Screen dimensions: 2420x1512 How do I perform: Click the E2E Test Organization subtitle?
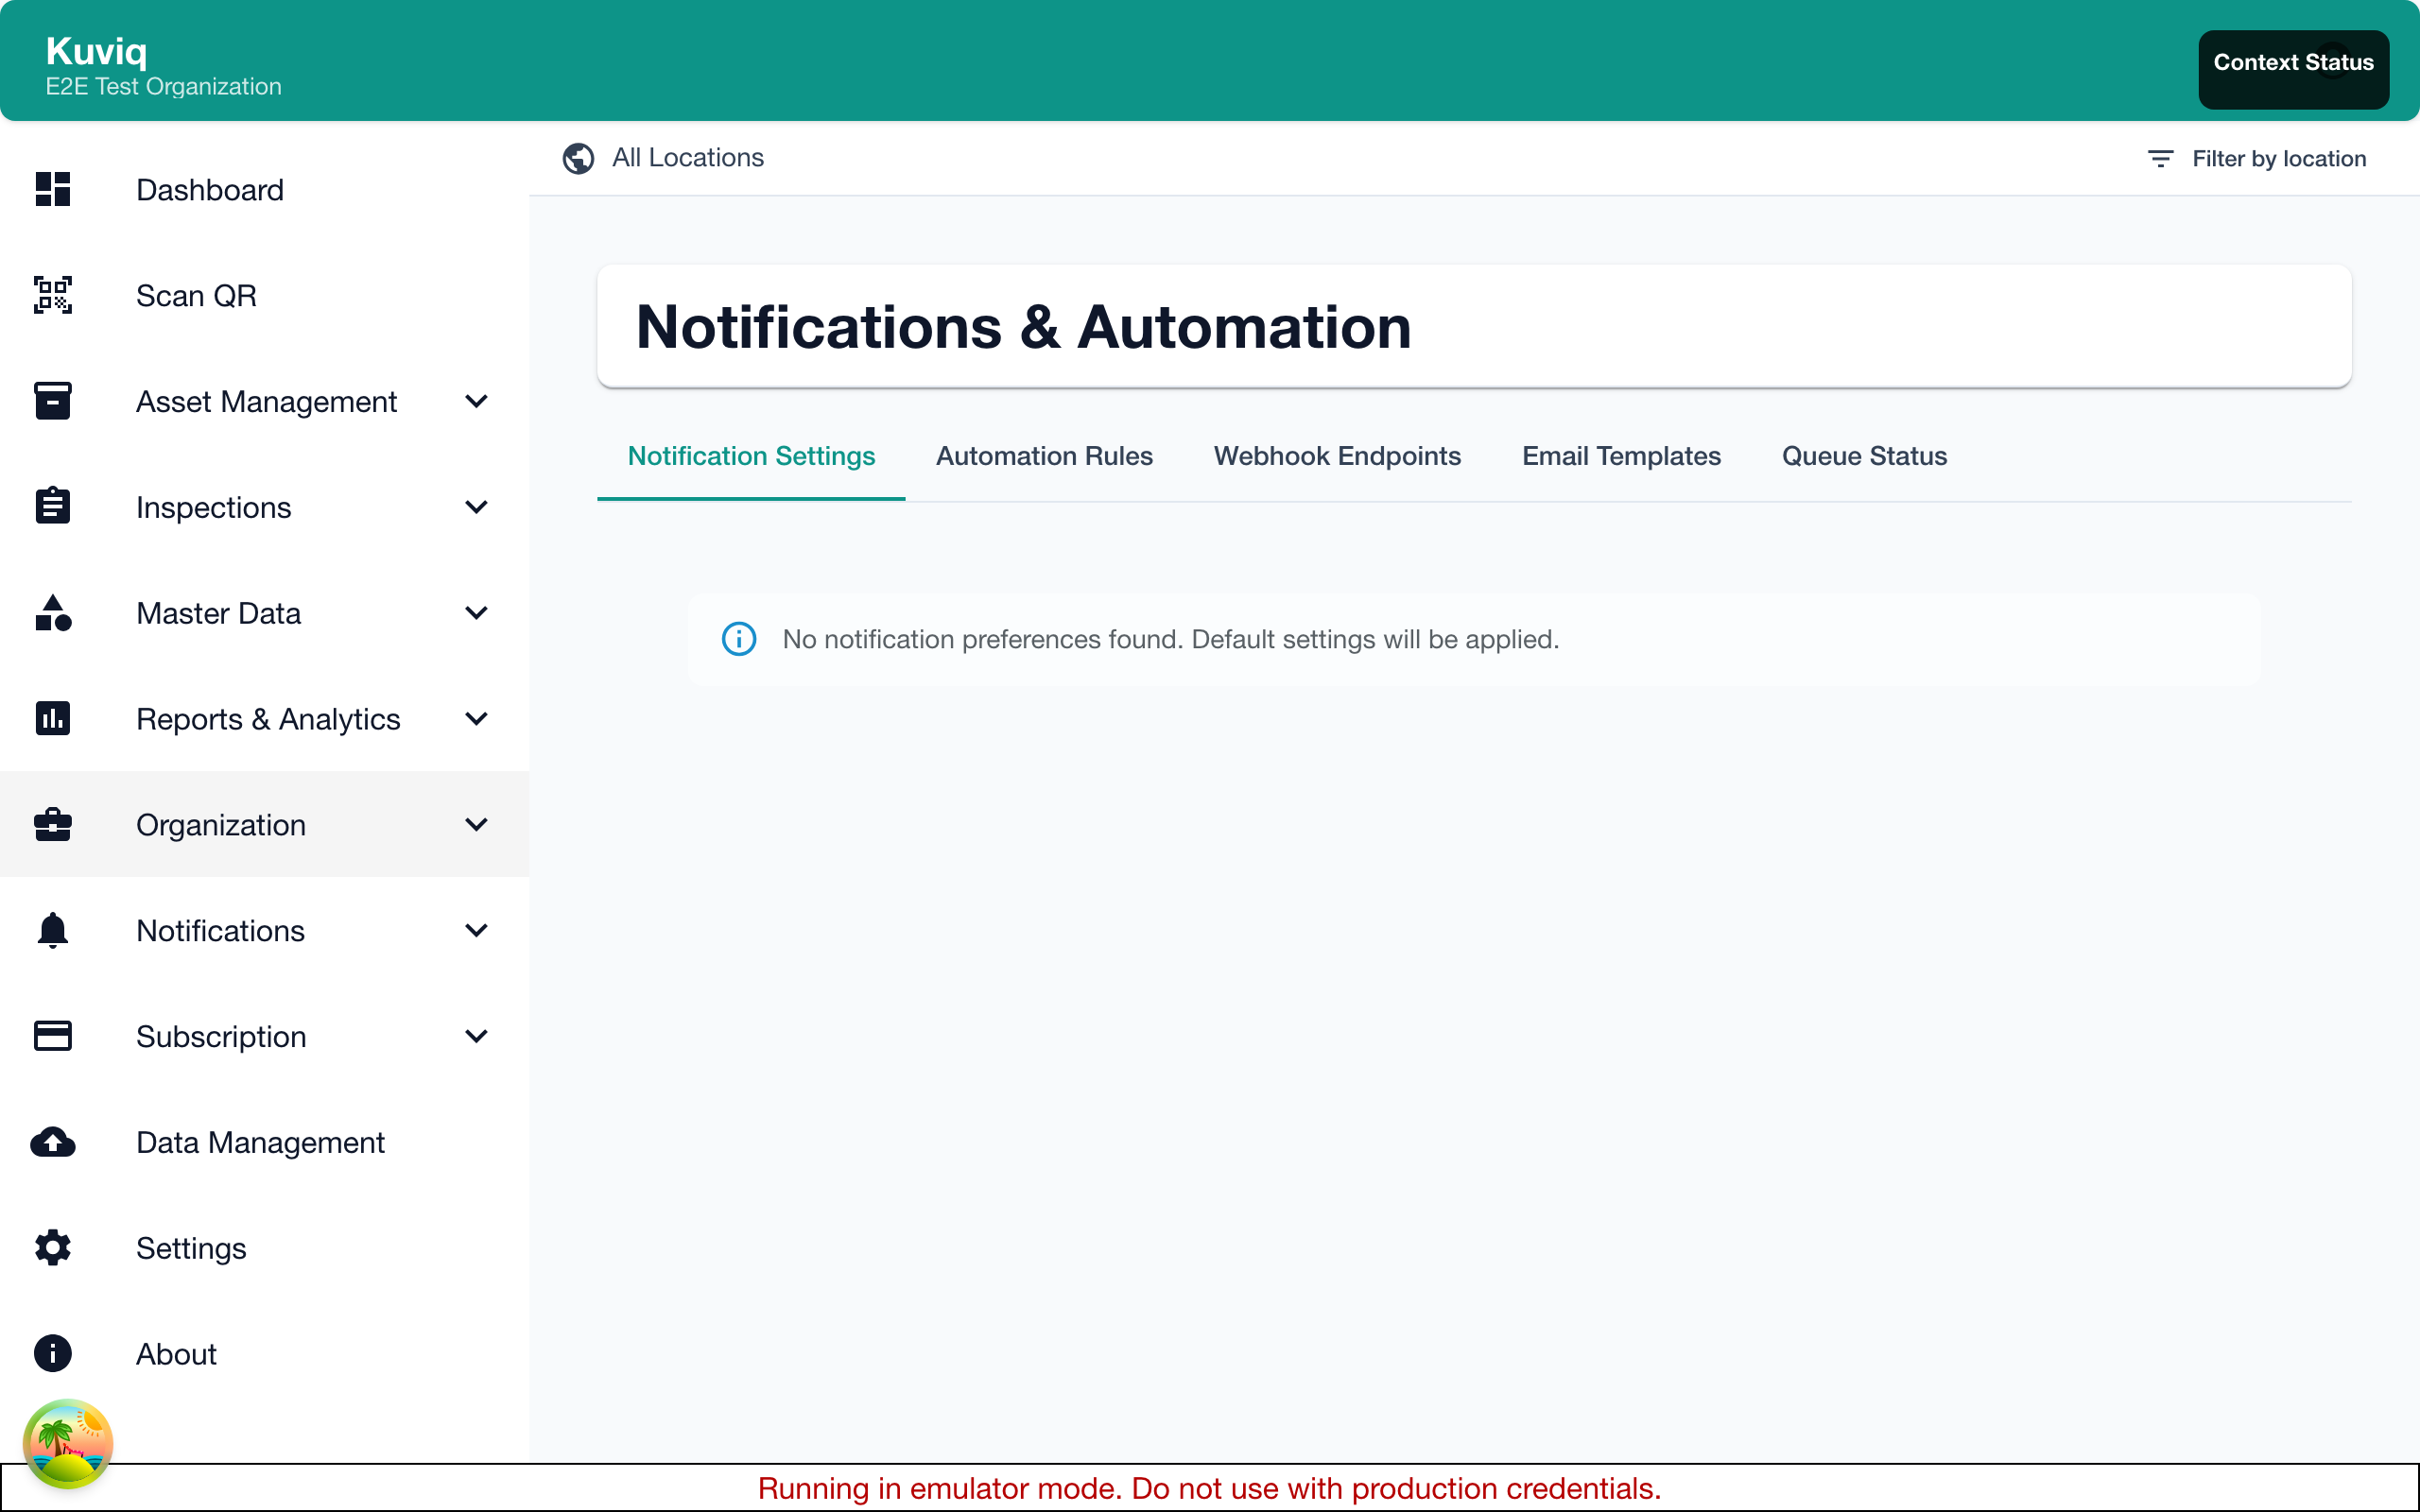point(163,87)
